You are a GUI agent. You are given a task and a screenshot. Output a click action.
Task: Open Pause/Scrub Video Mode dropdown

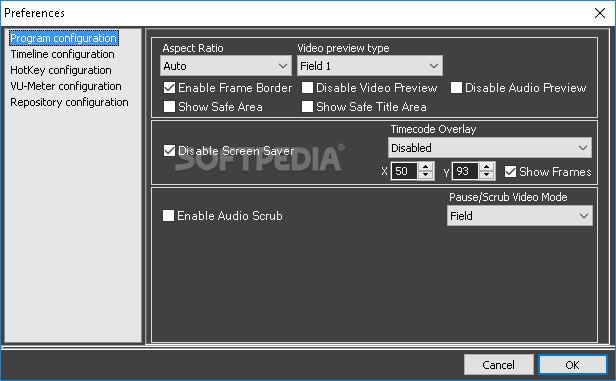pyautogui.click(x=519, y=216)
